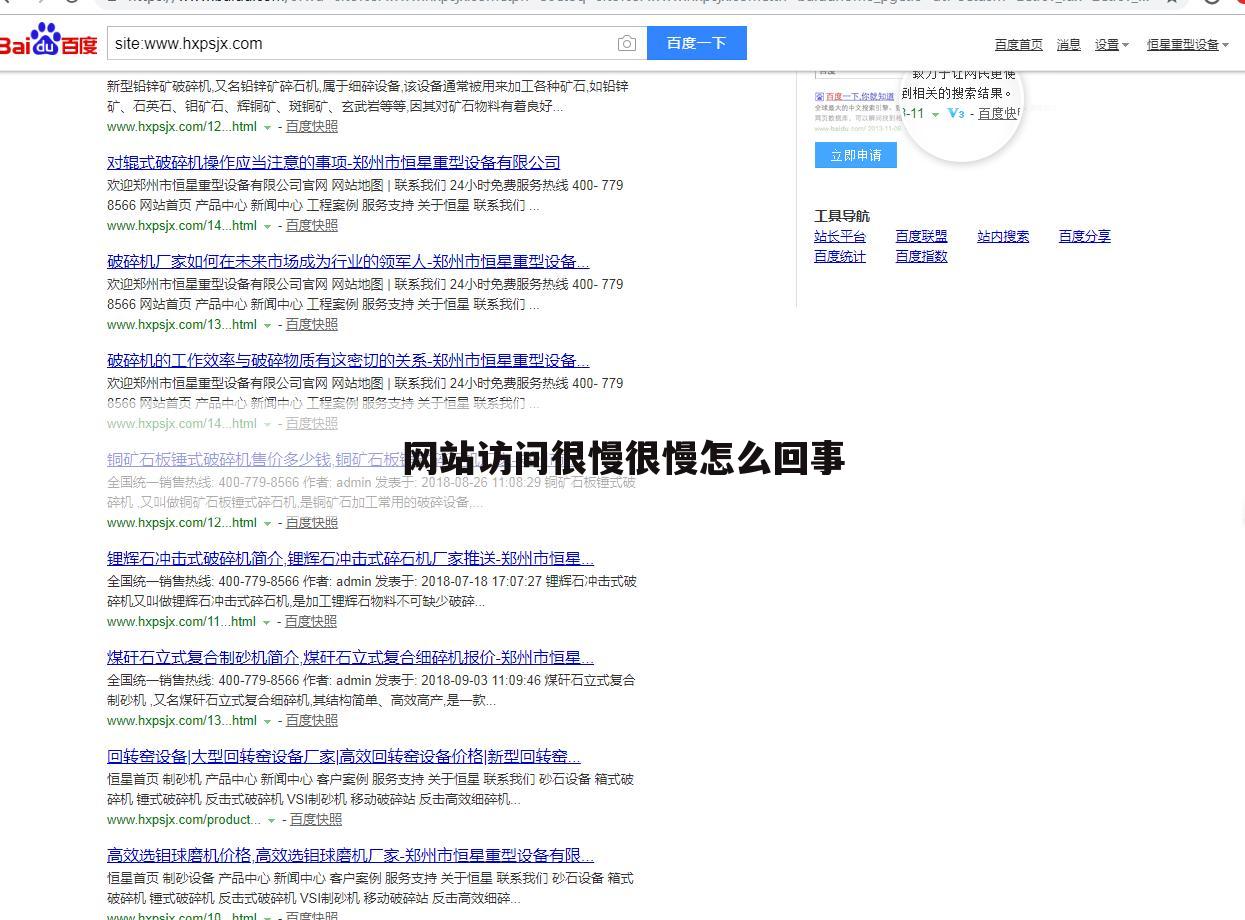The height and width of the screenshot is (920, 1245).
Task: Click URL under 破碎机厂家如何在未来市场 result
Action: 182,324
